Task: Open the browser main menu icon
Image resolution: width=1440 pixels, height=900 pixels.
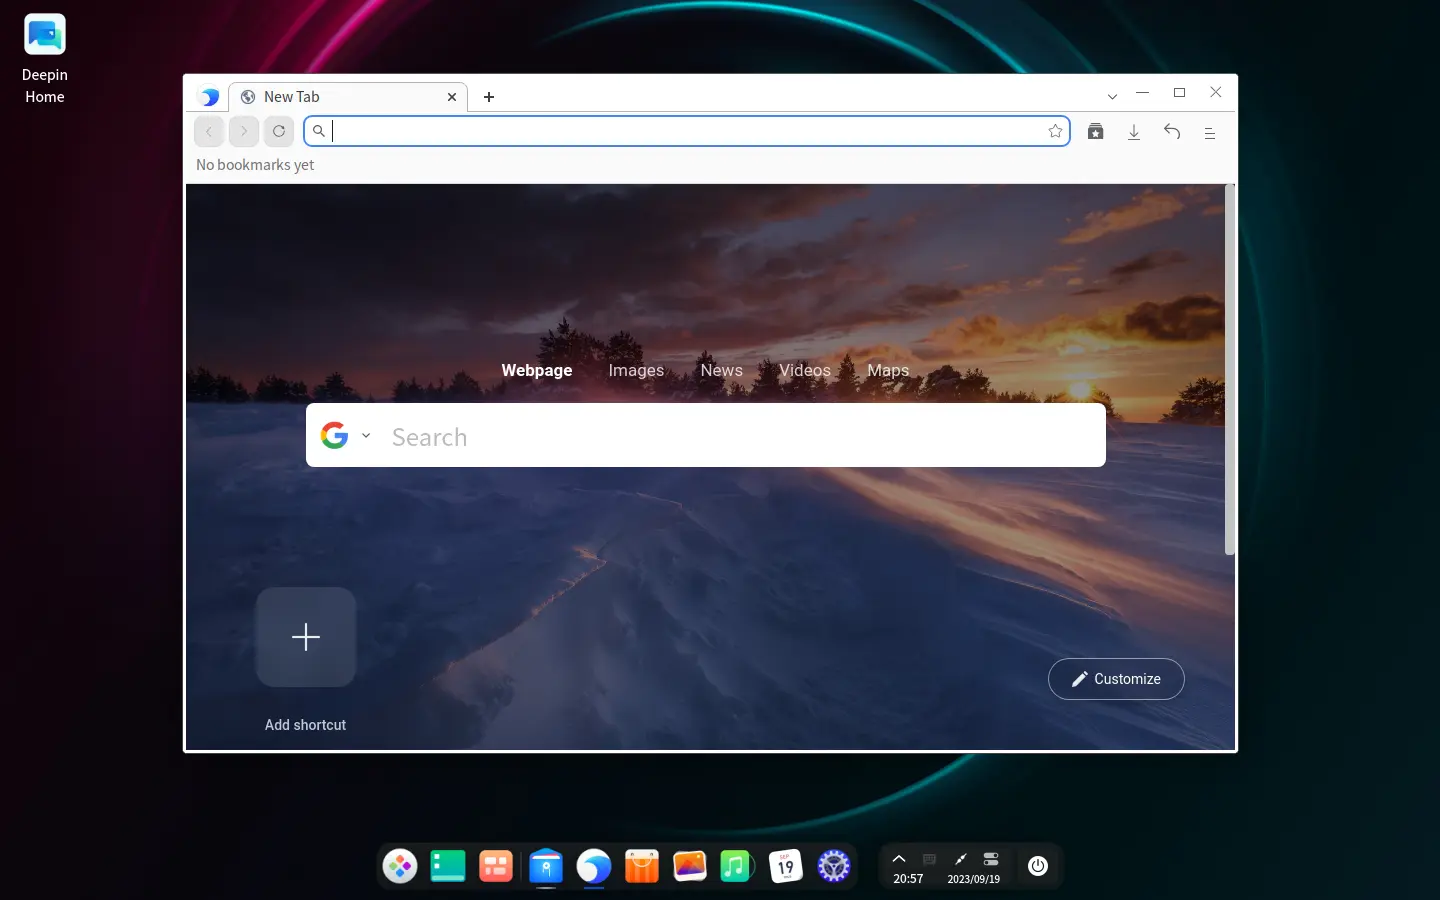Action: click(x=1210, y=132)
